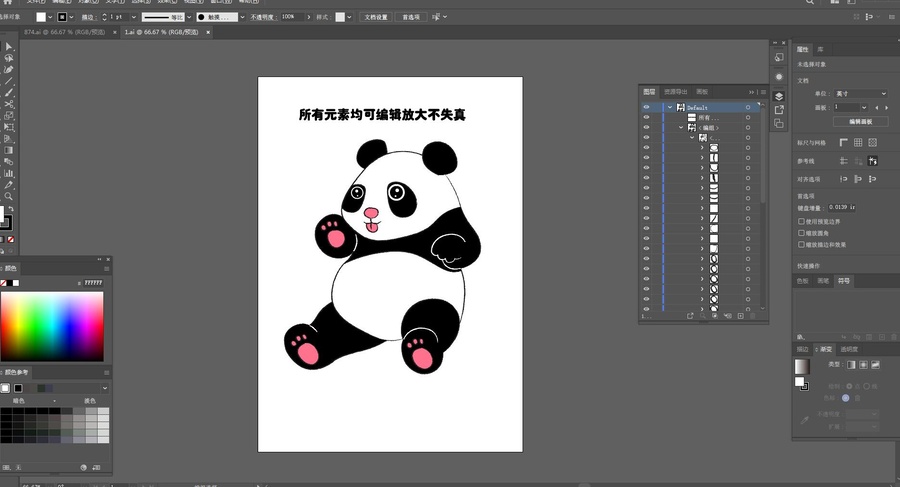Screen dimensions: 900x487
Task: Click the 首选项 button
Action: point(411,17)
